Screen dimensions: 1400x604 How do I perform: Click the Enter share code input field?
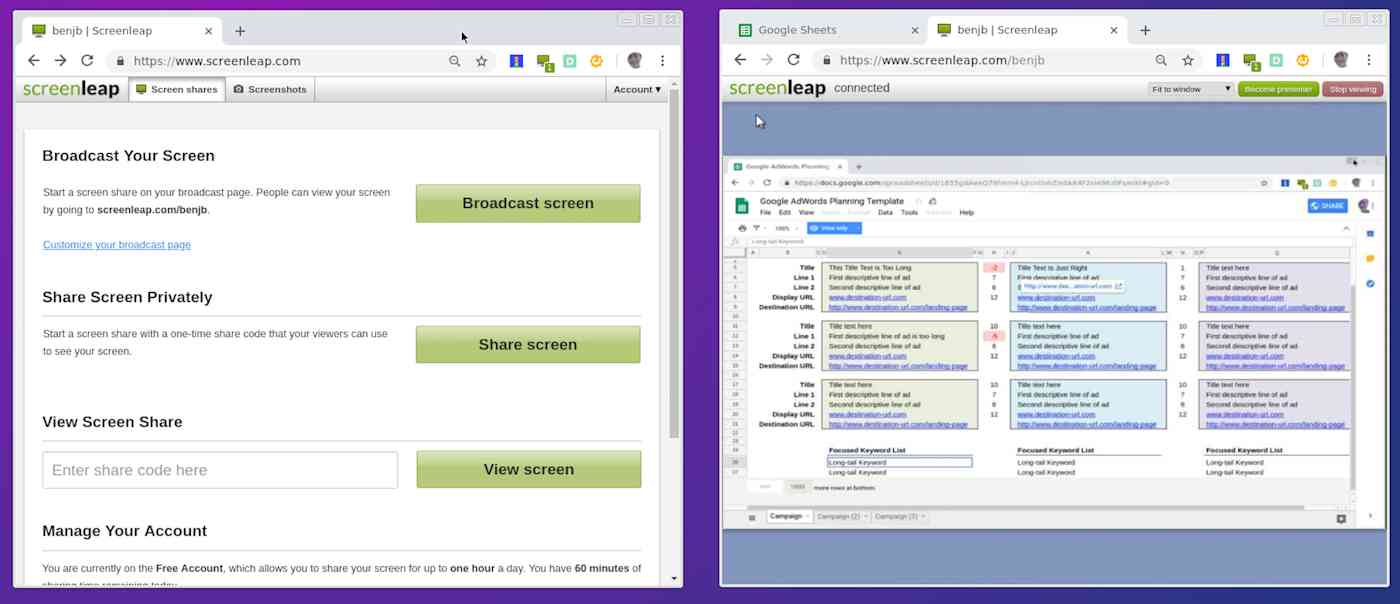point(219,469)
